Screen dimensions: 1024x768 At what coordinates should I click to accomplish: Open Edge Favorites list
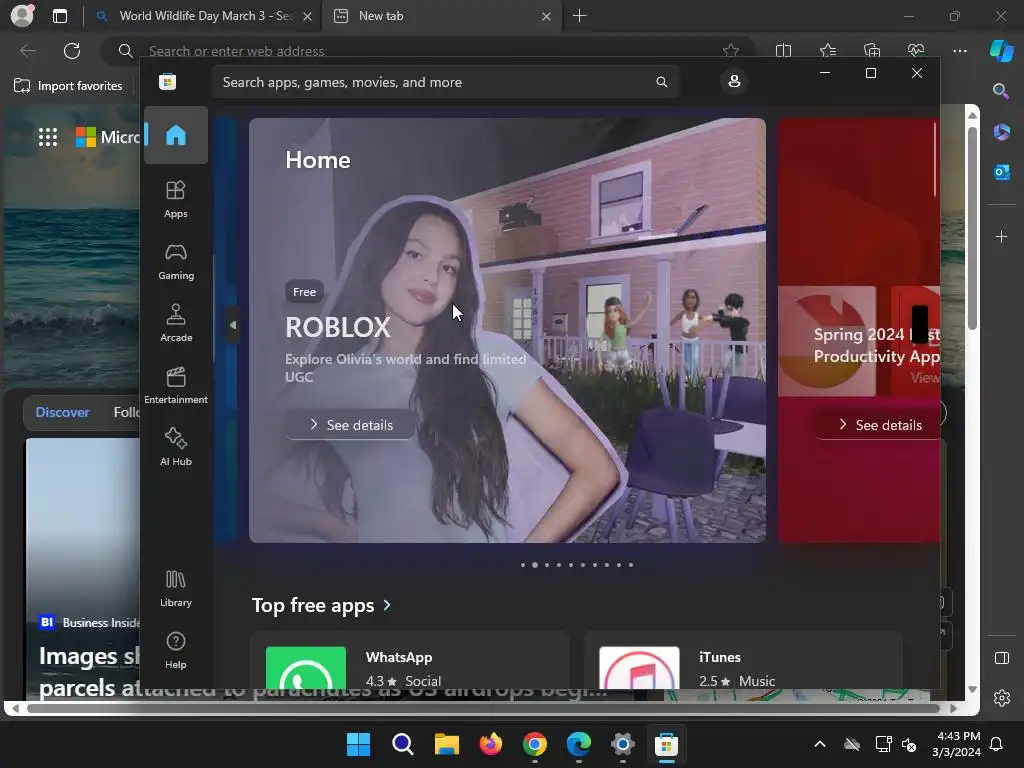[x=827, y=50]
